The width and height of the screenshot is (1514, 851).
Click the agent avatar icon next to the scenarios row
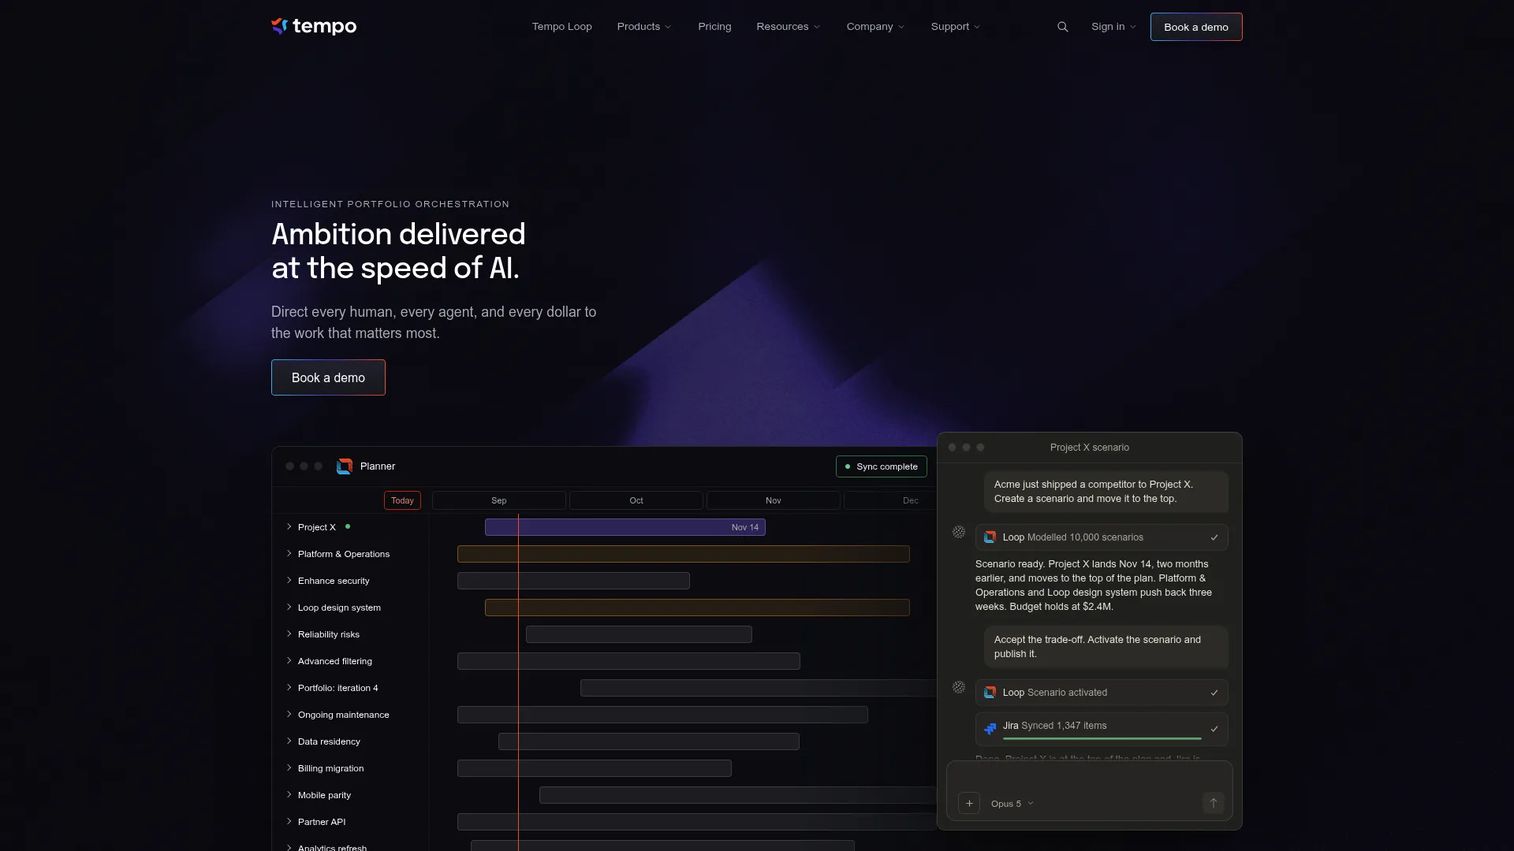[959, 532]
